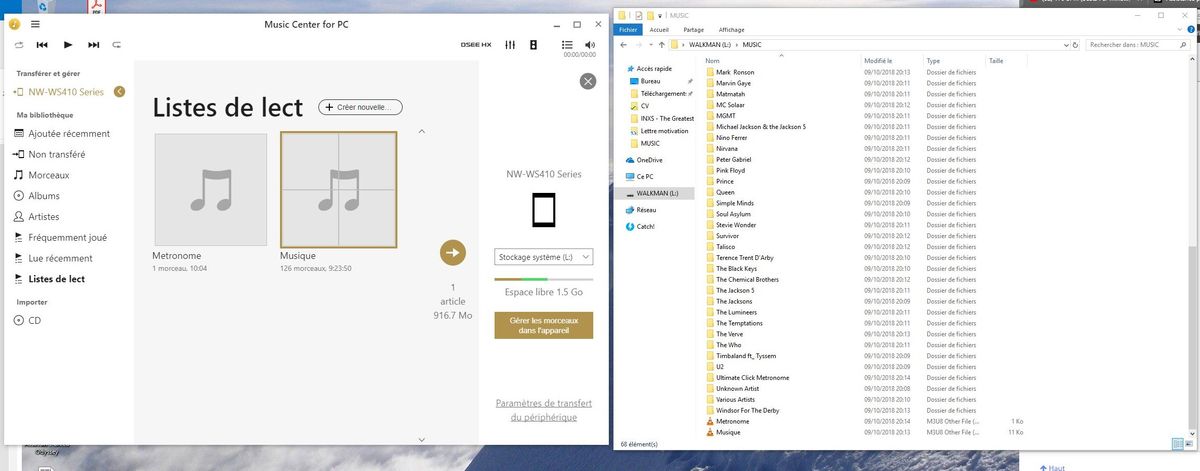
Task: Toggle shuffle playback mode
Action: 17,45
